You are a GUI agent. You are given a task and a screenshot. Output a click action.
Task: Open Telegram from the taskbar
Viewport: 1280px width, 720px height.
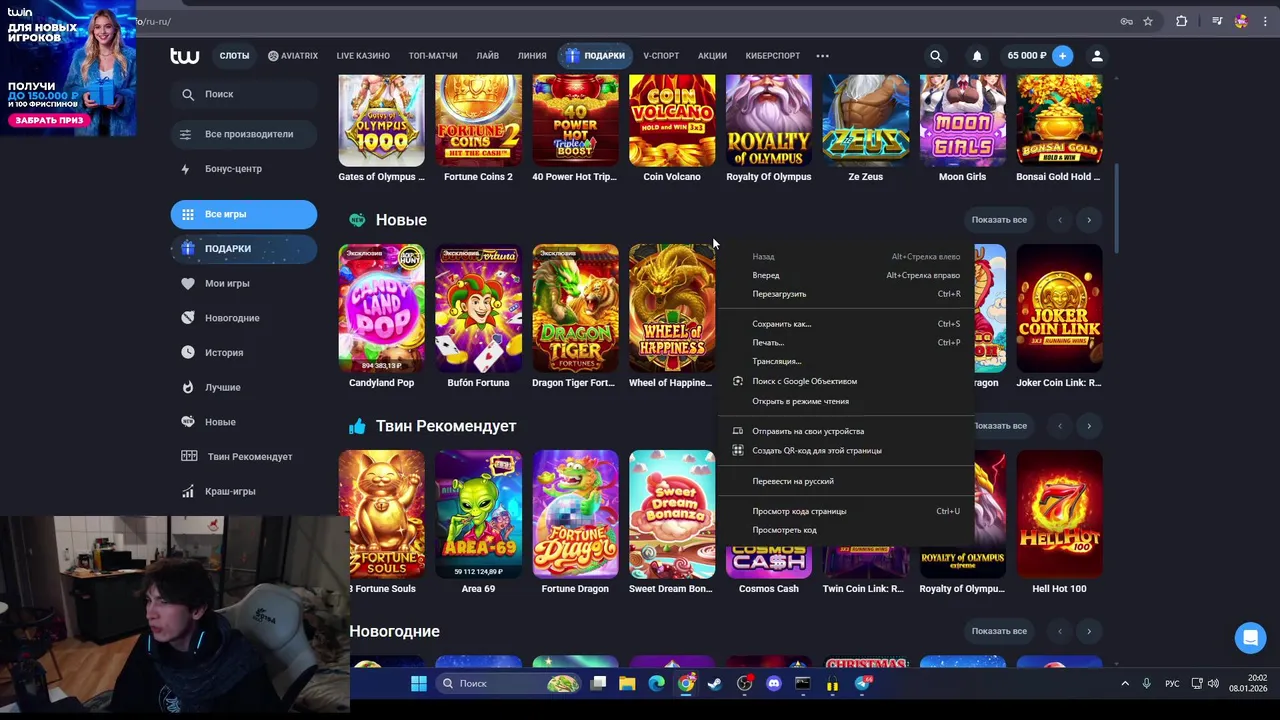[862, 683]
